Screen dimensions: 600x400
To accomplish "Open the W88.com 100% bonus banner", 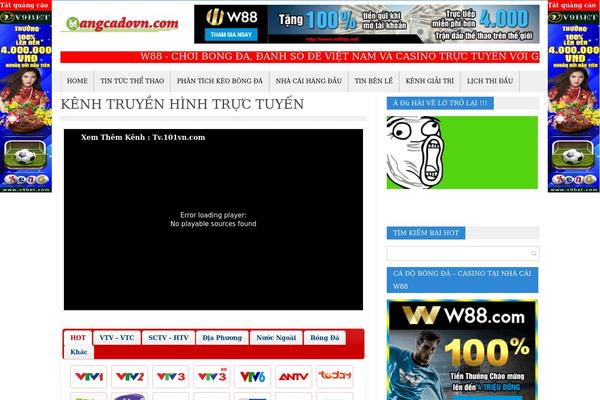I will [462, 350].
